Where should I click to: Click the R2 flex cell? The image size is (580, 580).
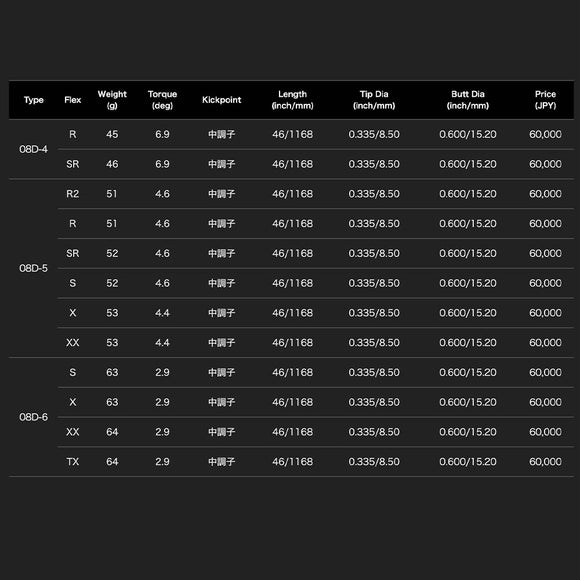click(x=72, y=194)
